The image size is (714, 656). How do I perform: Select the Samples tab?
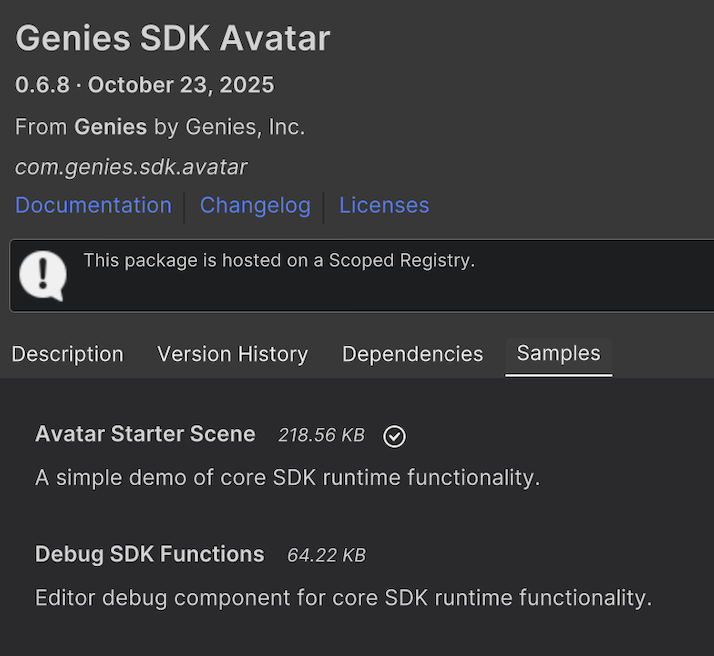coord(558,354)
